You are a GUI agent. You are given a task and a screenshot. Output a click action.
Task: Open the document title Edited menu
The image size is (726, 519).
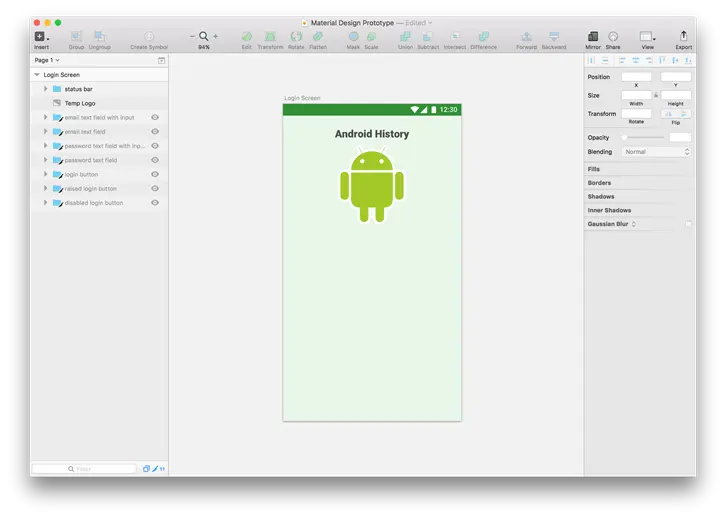419,23
